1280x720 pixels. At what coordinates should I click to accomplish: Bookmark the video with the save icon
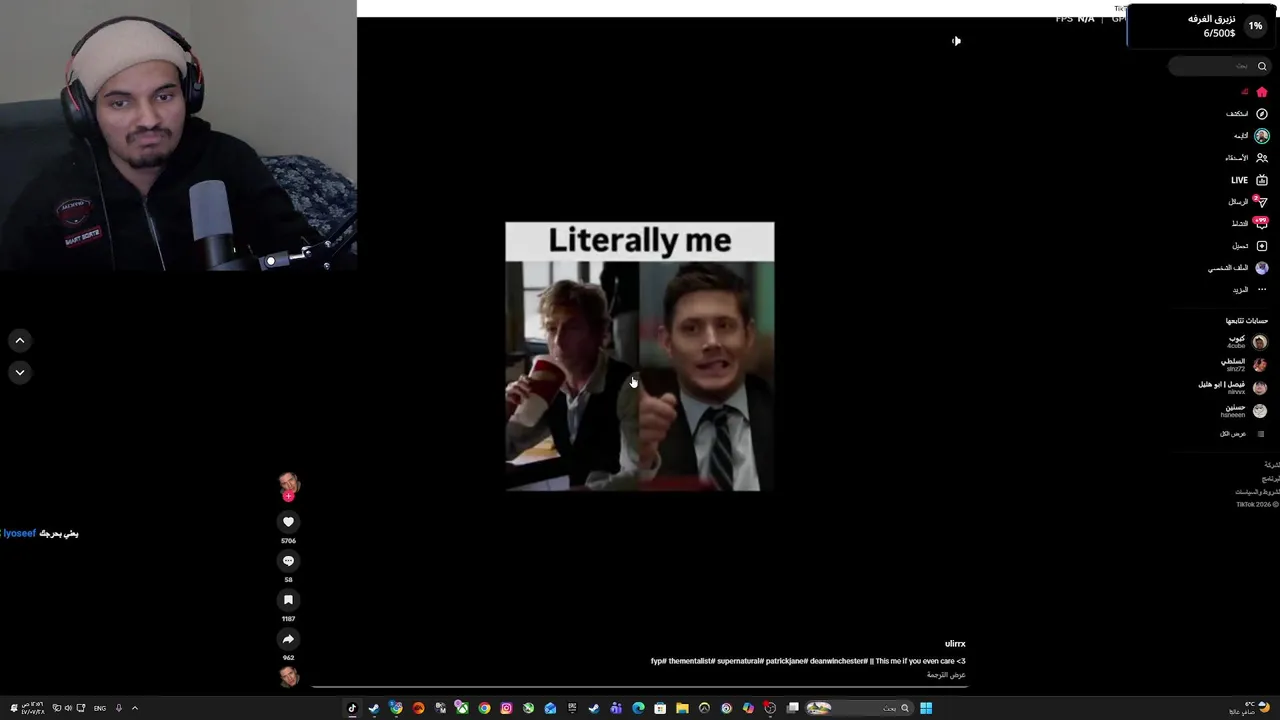tap(288, 600)
